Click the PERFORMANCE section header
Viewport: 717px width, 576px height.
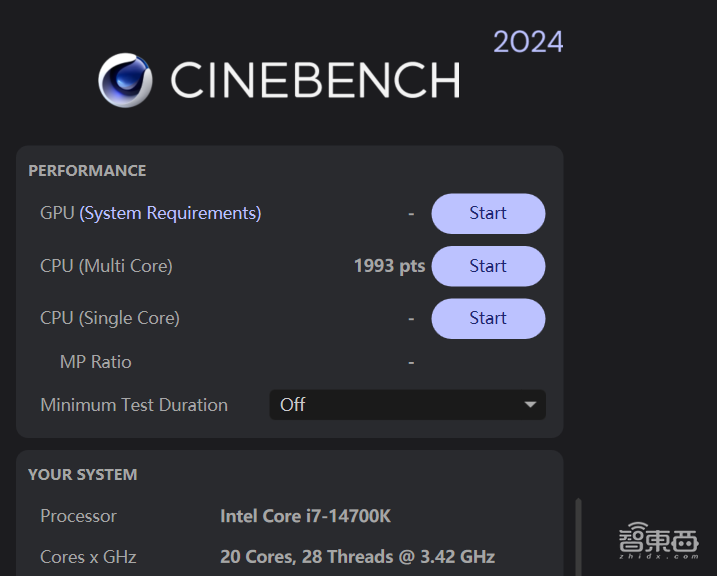pyautogui.click(x=87, y=171)
